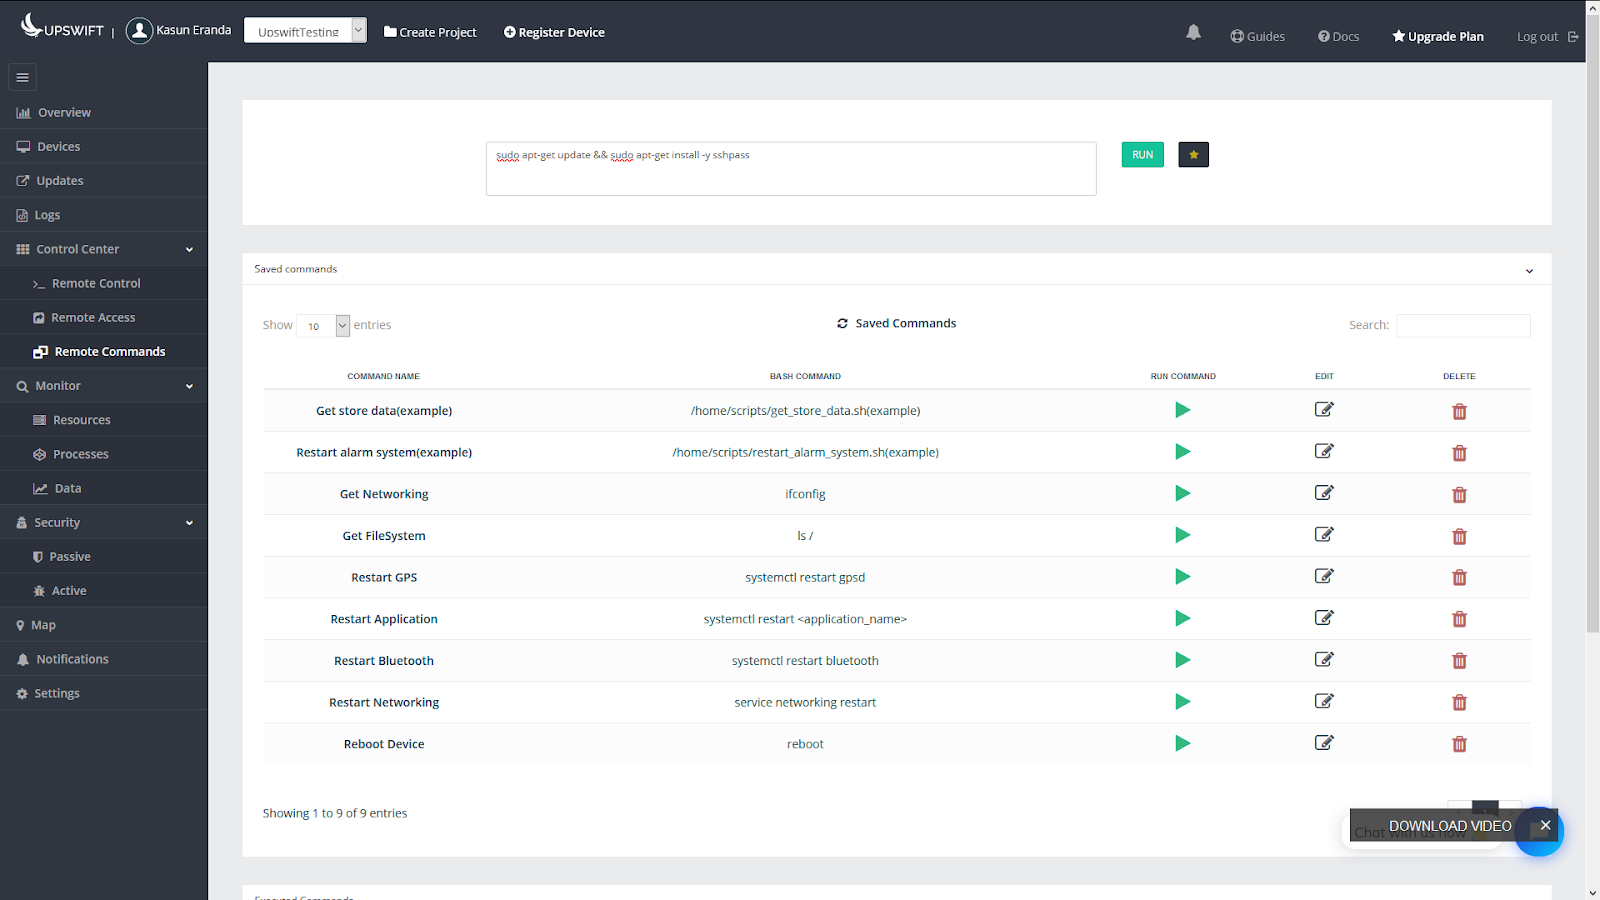Open the Docs page

1338,36
